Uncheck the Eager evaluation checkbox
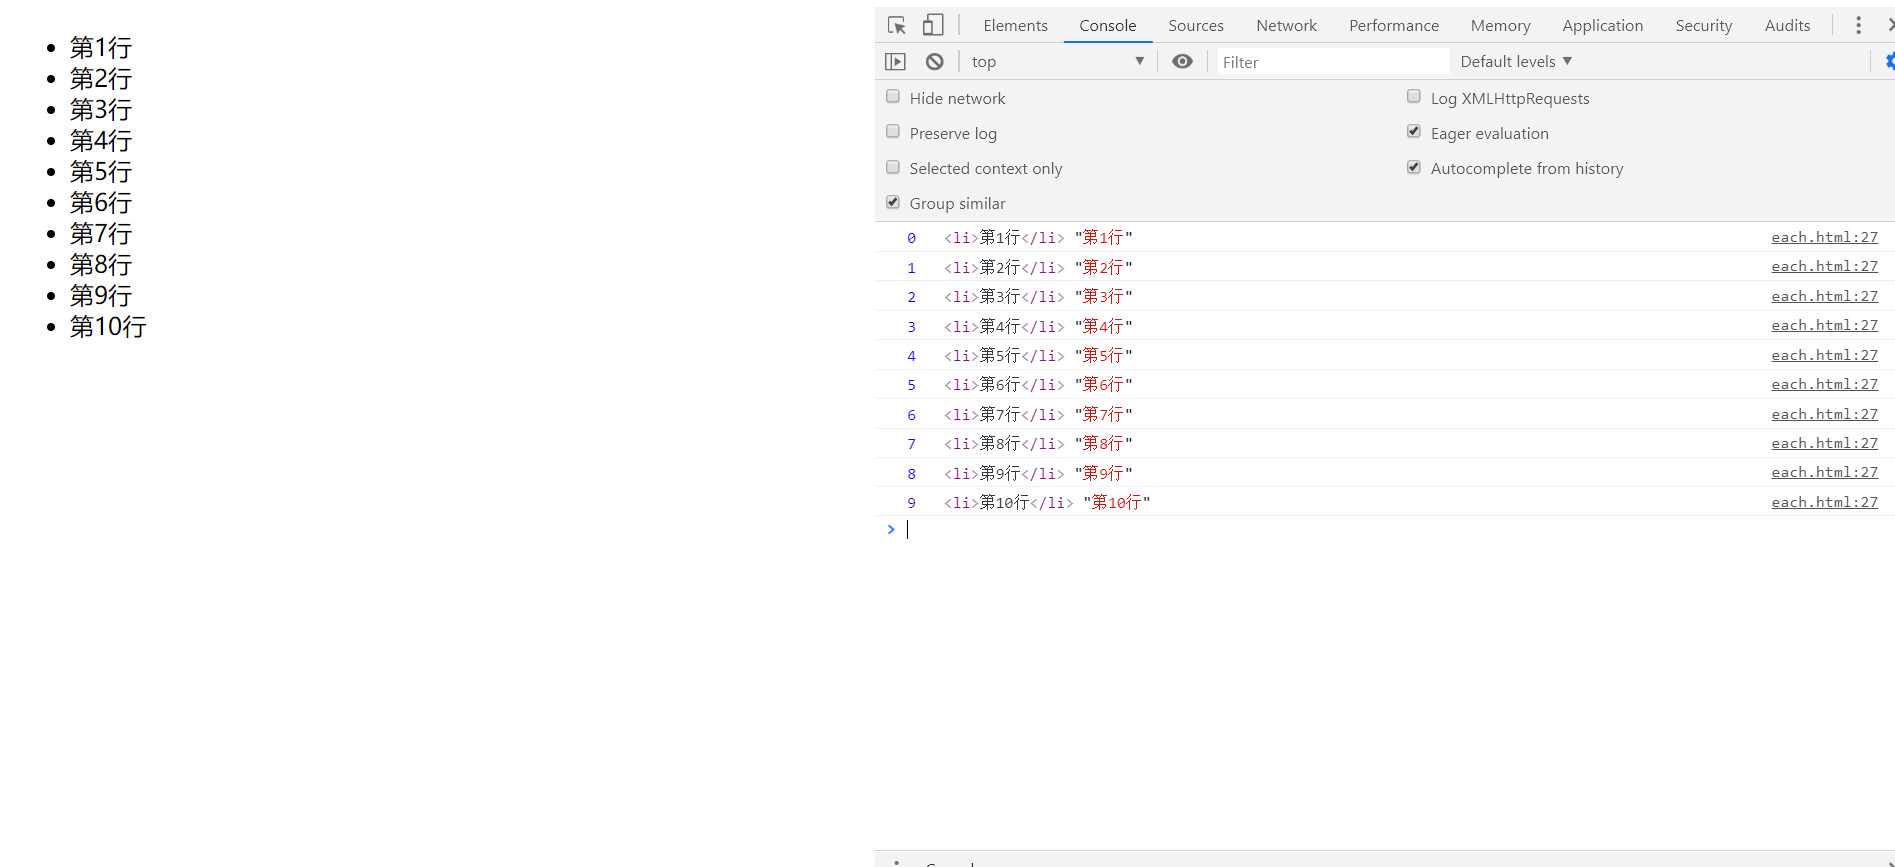Viewport: 1895px width, 867px height. click(1414, 132)
